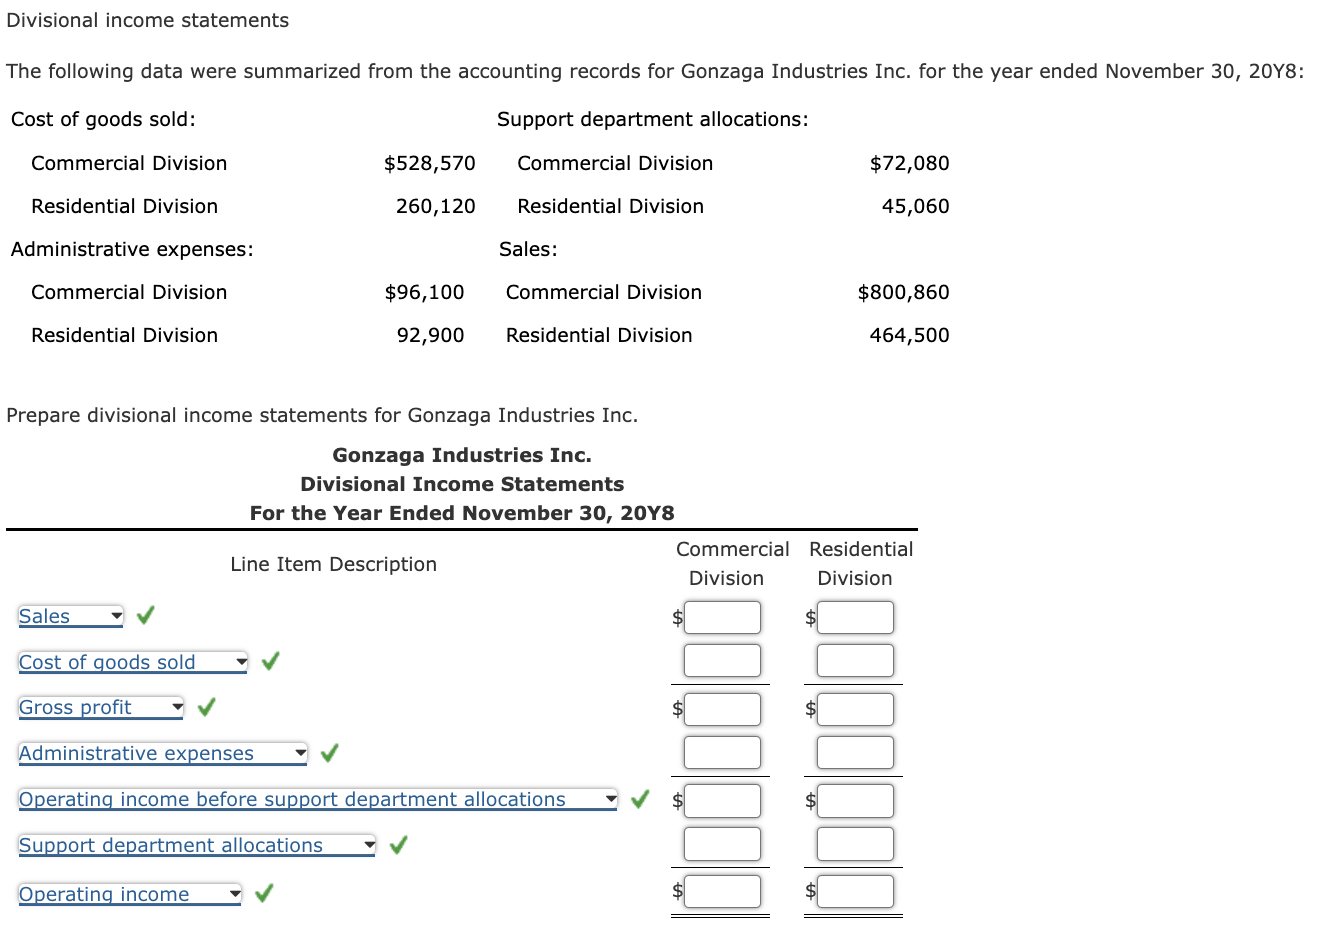Open the Gross profit dropdown
This screenshot has width=1338, height=936.
coord(101,707)
